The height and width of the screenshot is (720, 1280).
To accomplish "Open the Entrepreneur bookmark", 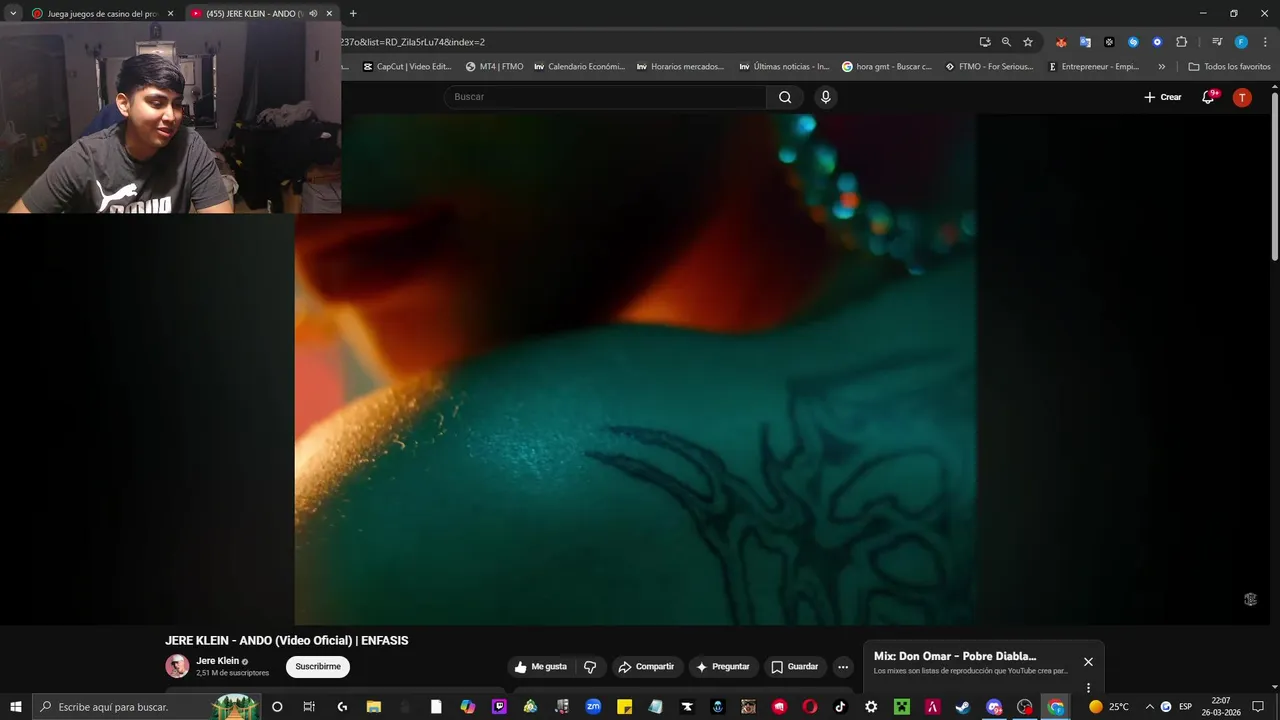I will point(1093,67).
